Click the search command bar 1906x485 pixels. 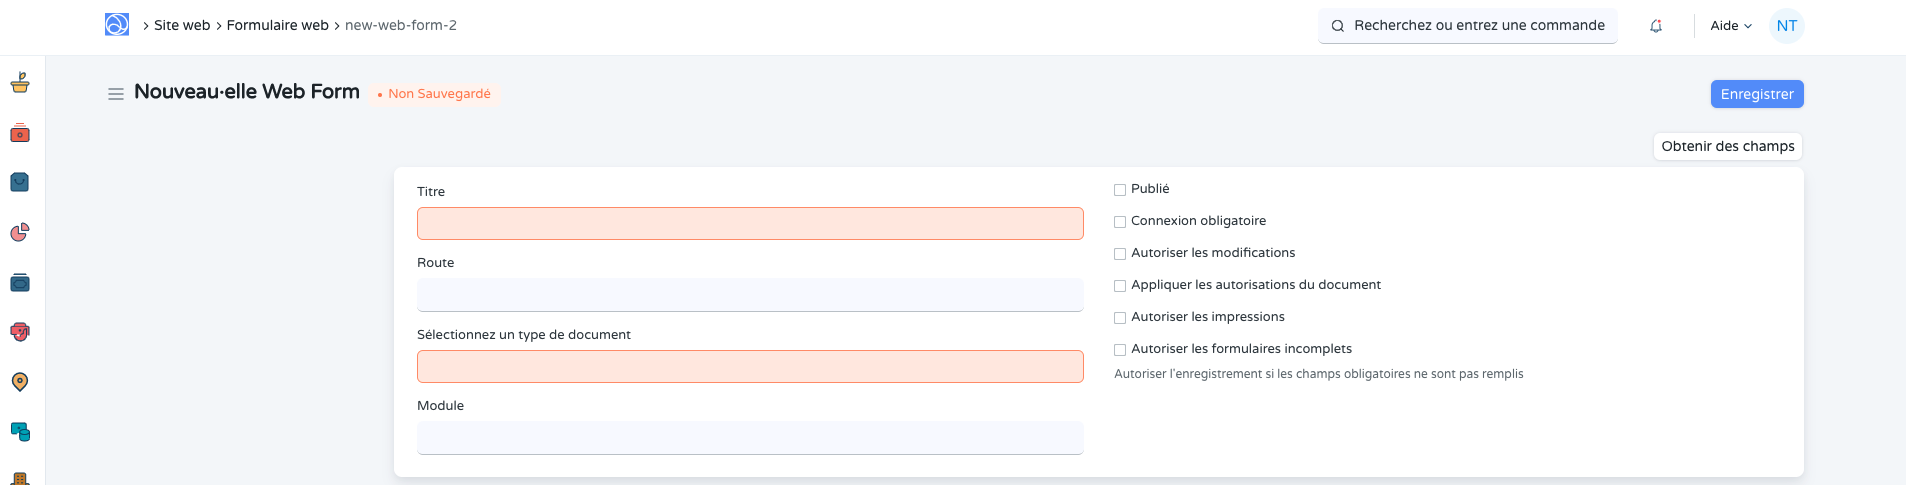(1467, 26)
